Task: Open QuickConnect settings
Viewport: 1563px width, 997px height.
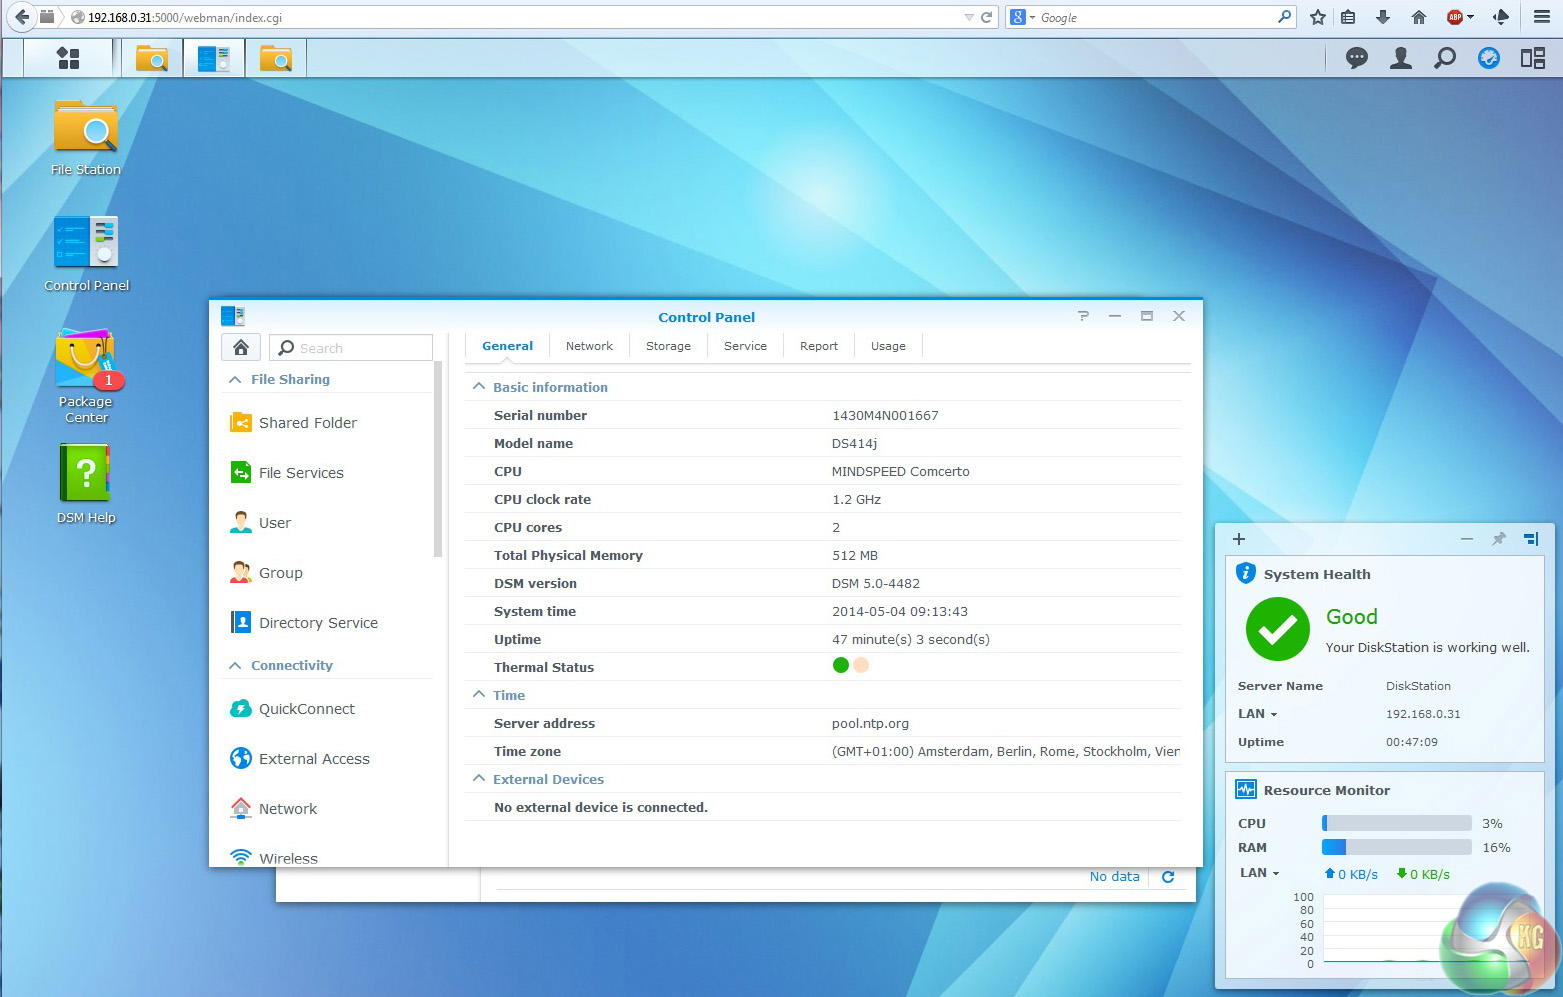Action: pos(306,709)
